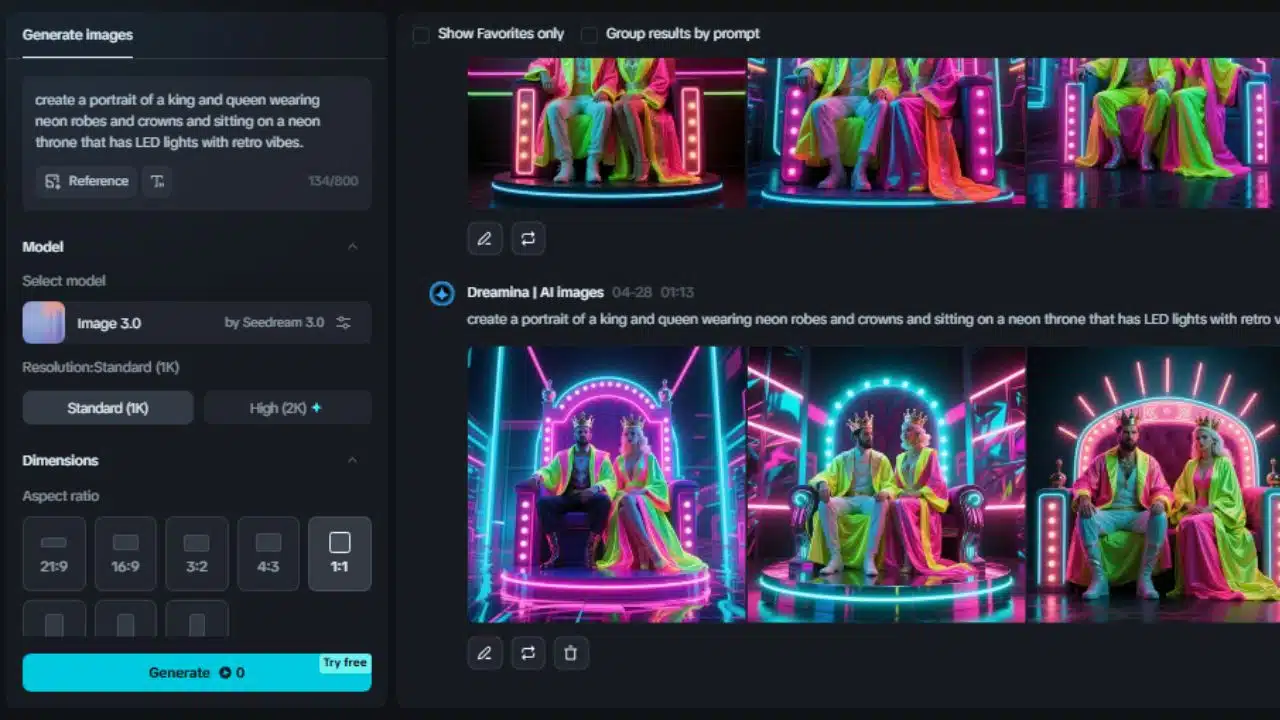This screenshot has height=720, width=1280.
Task: Click the edit pencil icon below lower images
Action: (x=484, y=653)
